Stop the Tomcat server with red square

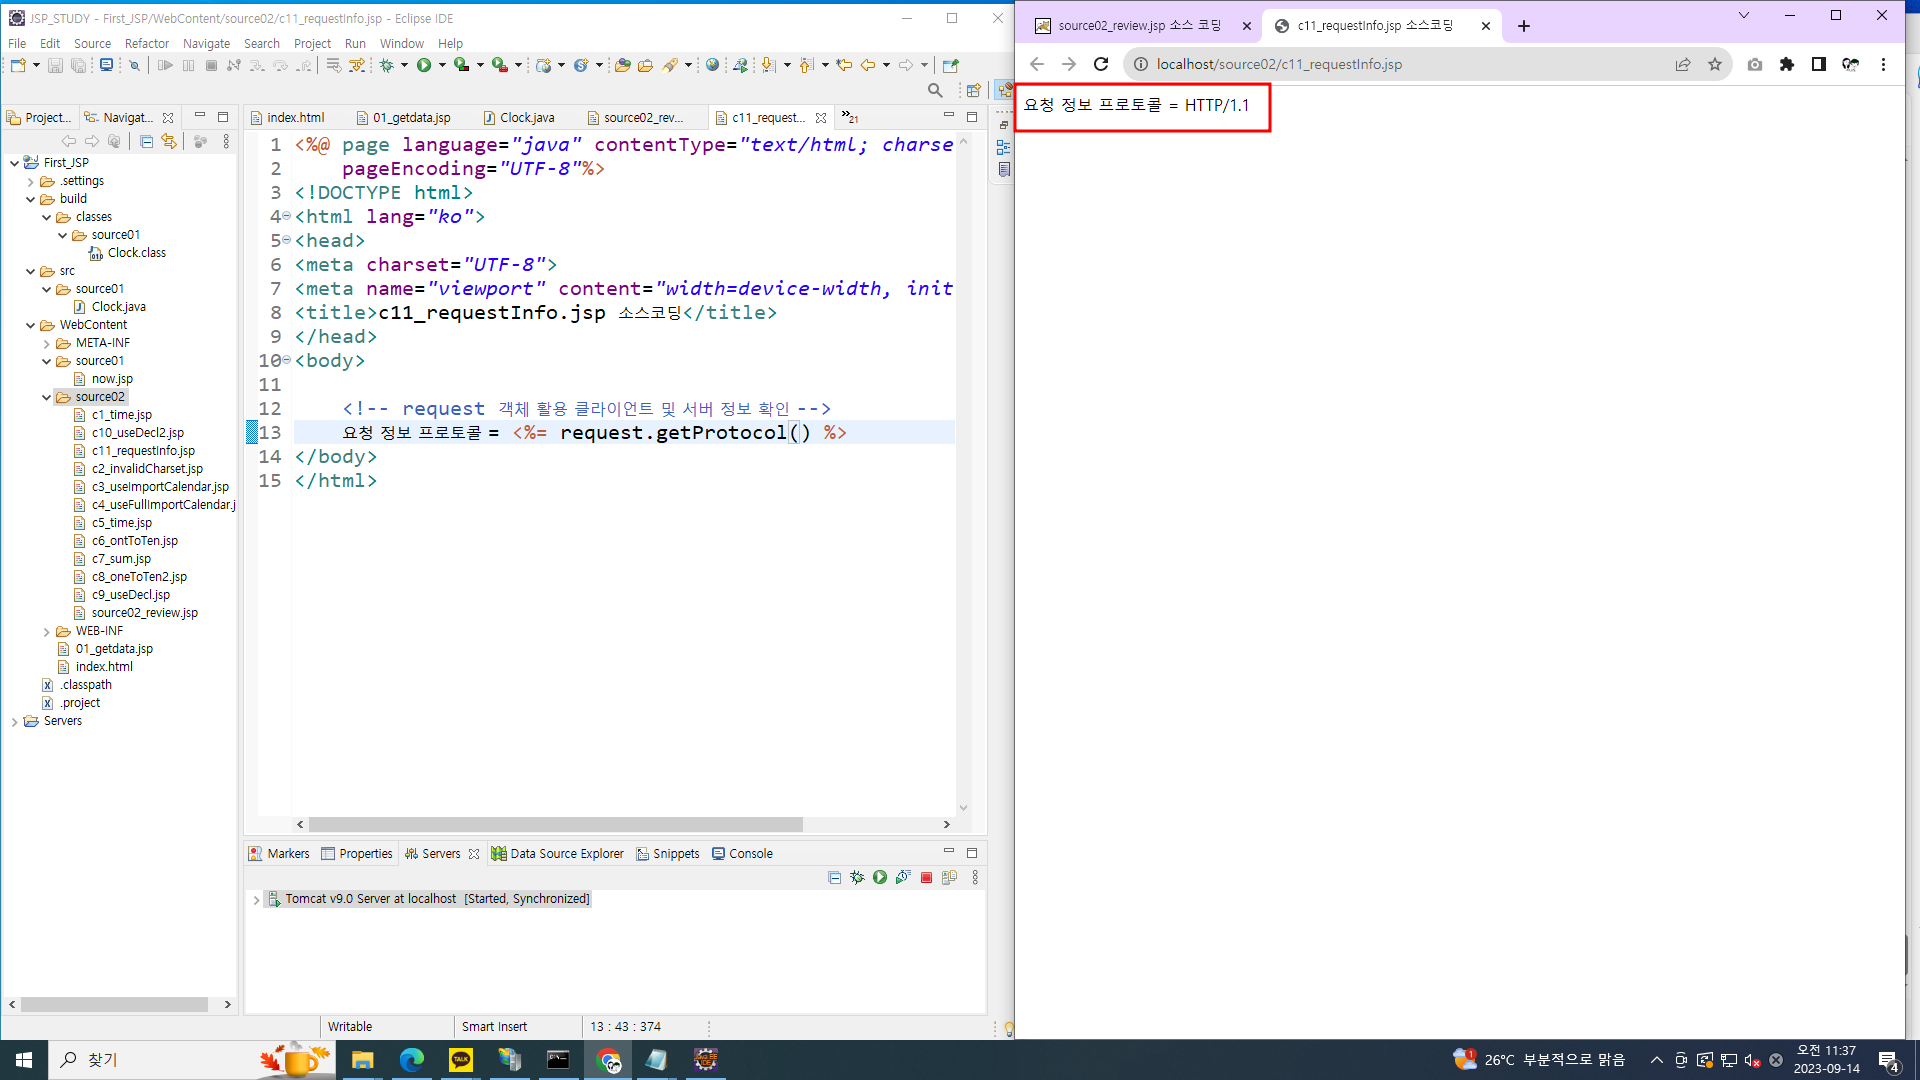(x=926, y=877)
